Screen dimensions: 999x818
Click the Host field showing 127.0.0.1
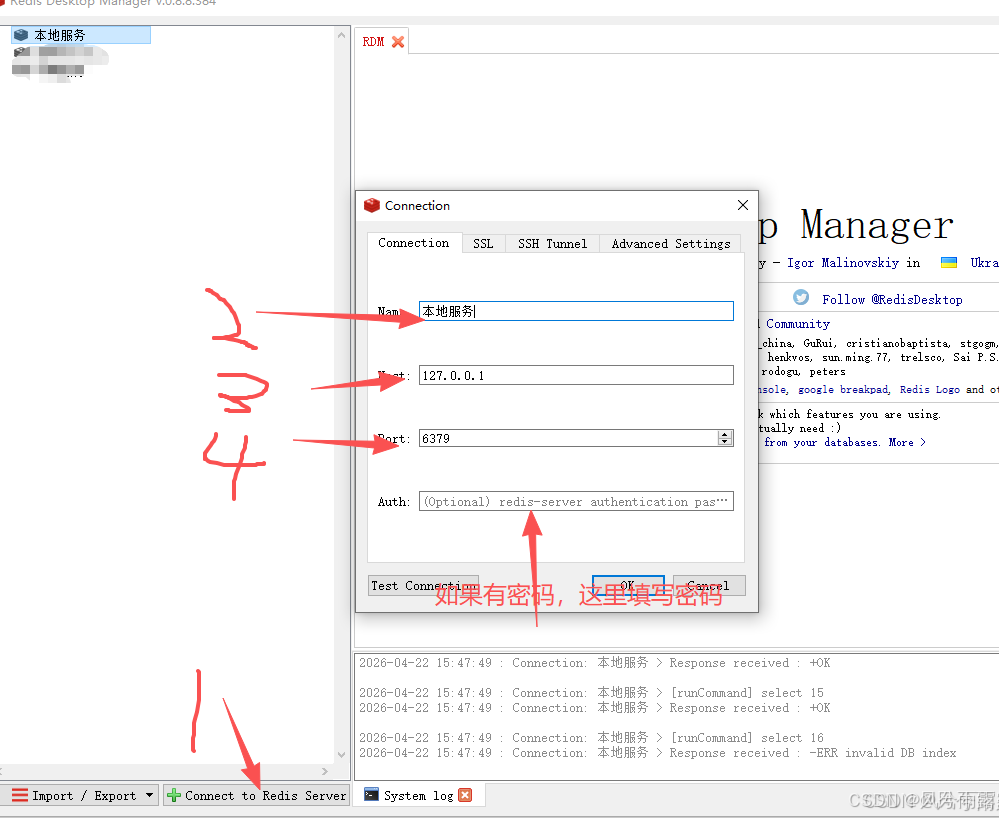[x=576, y=375]
